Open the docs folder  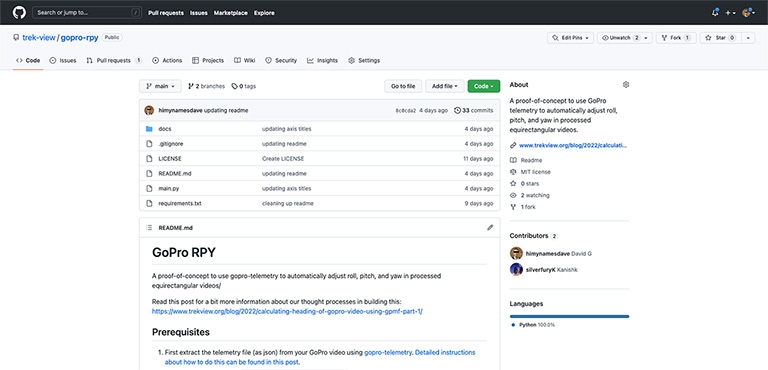[x=165, y=129]
